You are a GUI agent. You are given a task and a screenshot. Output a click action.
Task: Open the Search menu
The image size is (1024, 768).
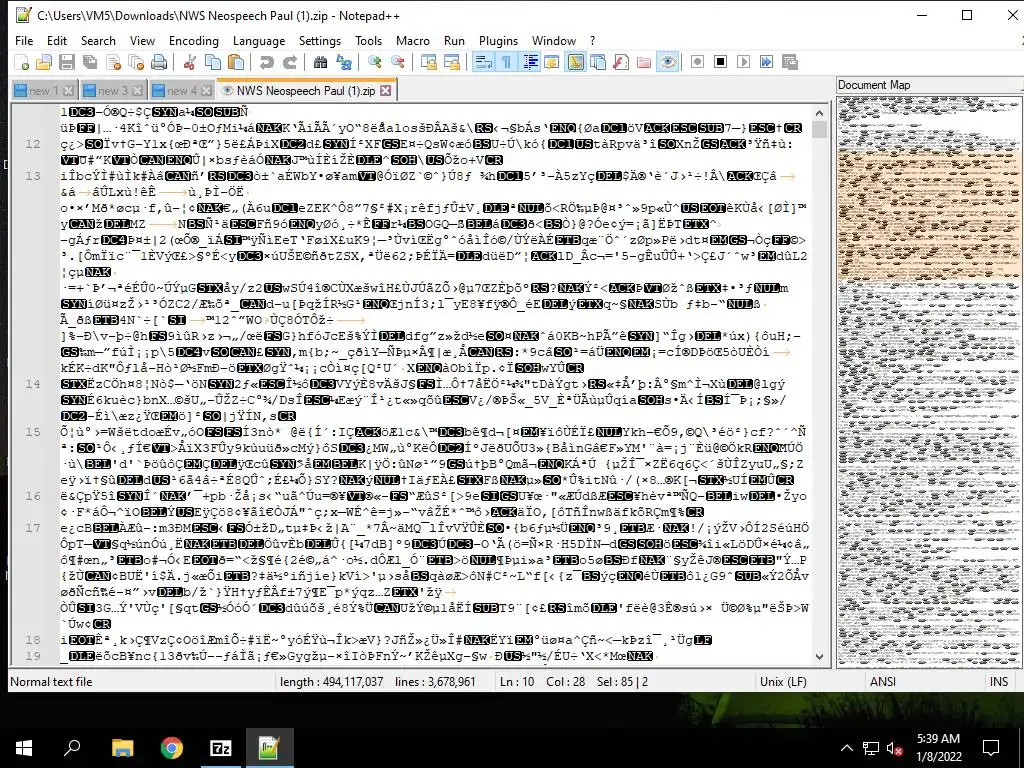pyautogui.click(x=98, y=40)
